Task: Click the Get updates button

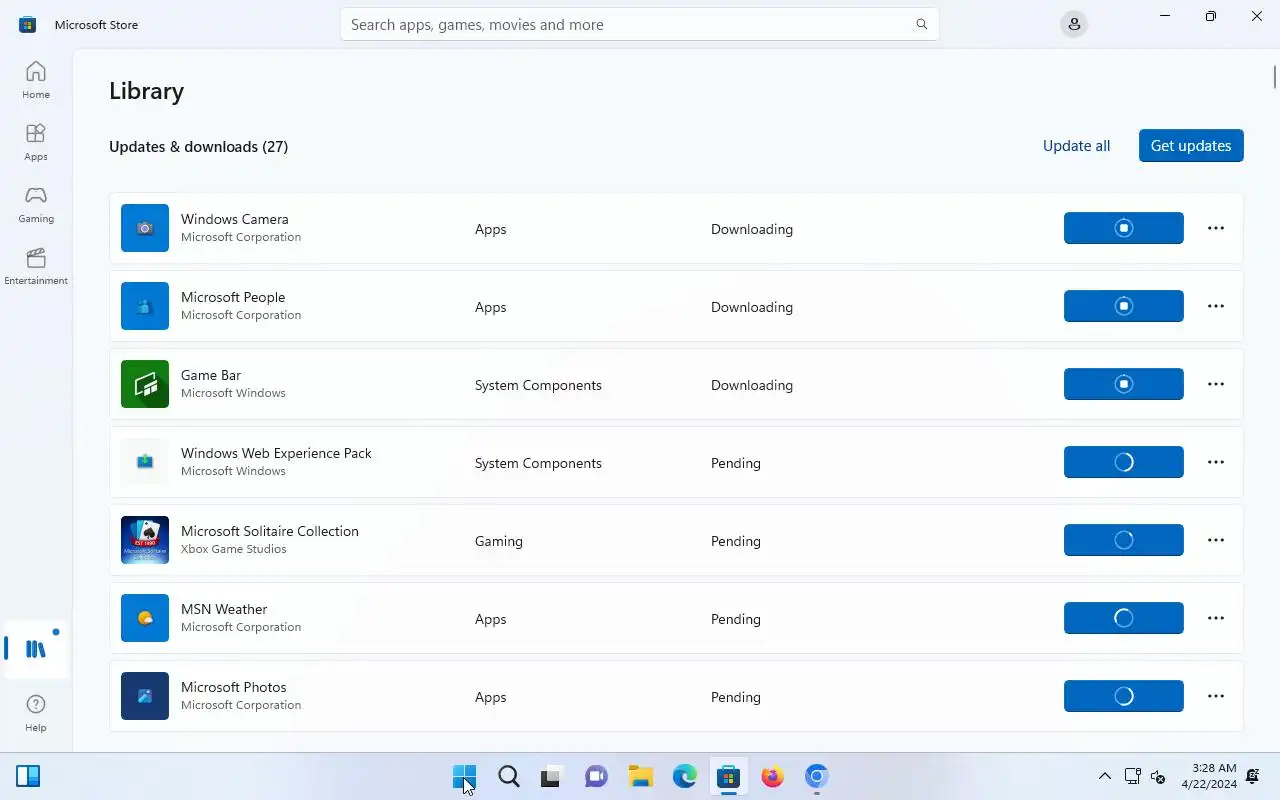Action: click(x=1191, y=146)
